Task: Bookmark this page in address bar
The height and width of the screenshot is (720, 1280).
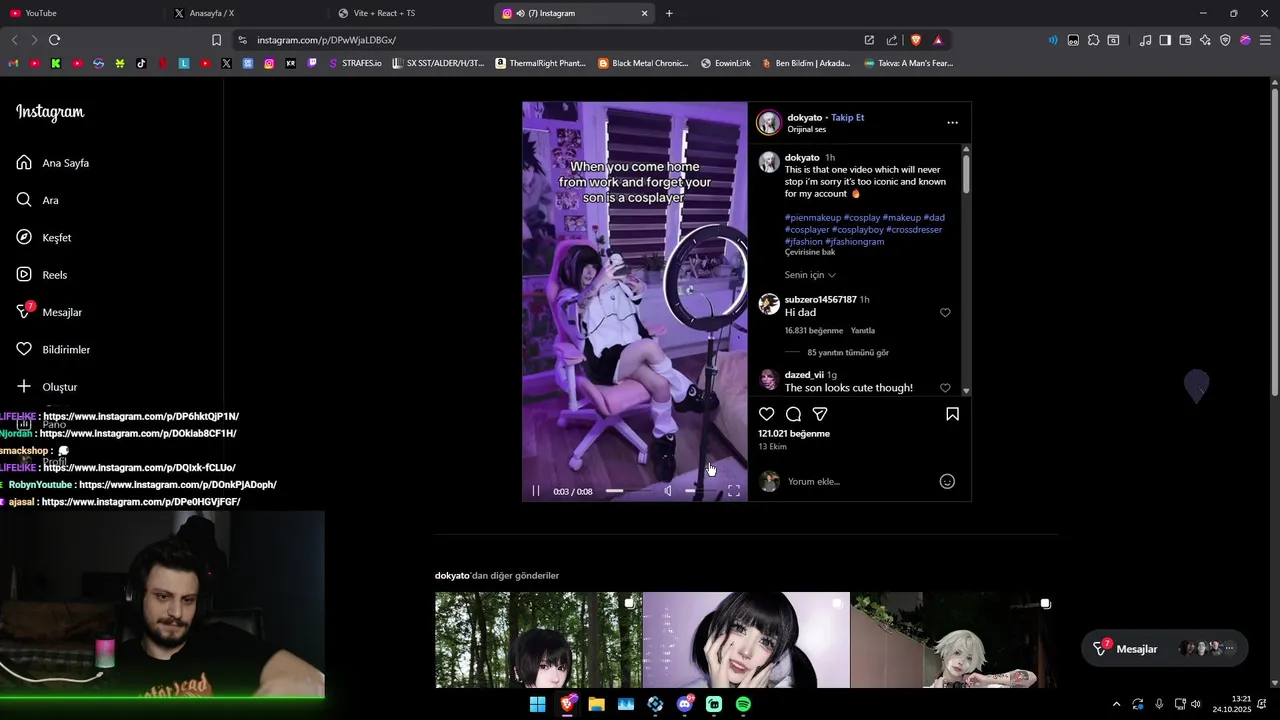Action: 216,40
